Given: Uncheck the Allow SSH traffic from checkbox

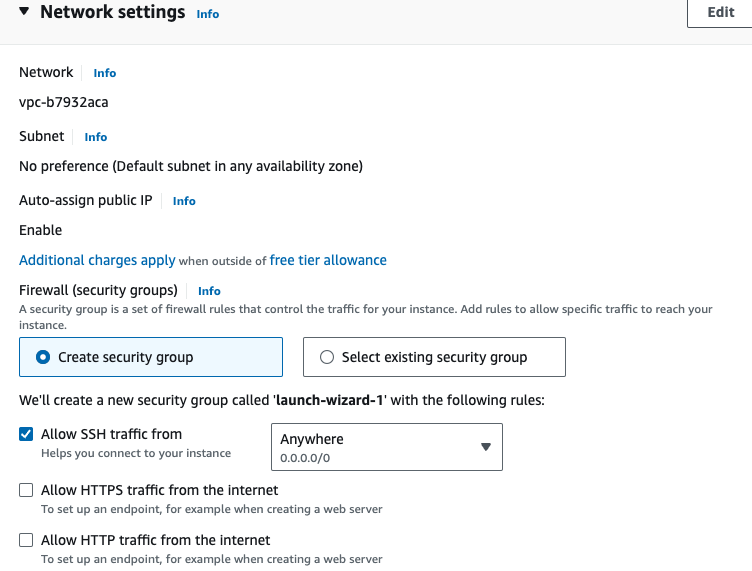Looking at the screenshot, I should (x=26, y=434).
